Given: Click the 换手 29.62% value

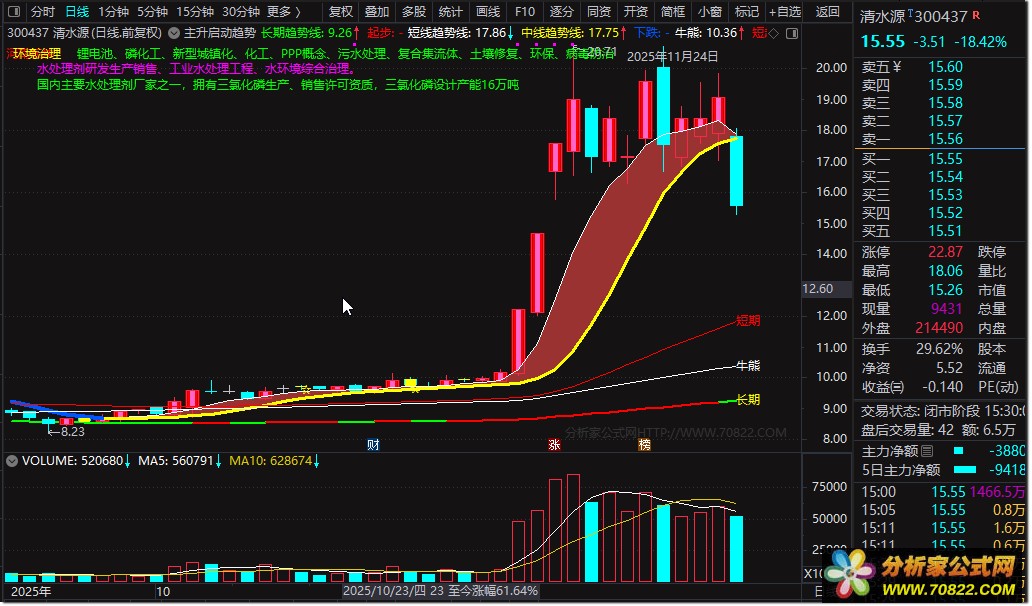Looking at the screenshot, I should [x=939, y=349].
